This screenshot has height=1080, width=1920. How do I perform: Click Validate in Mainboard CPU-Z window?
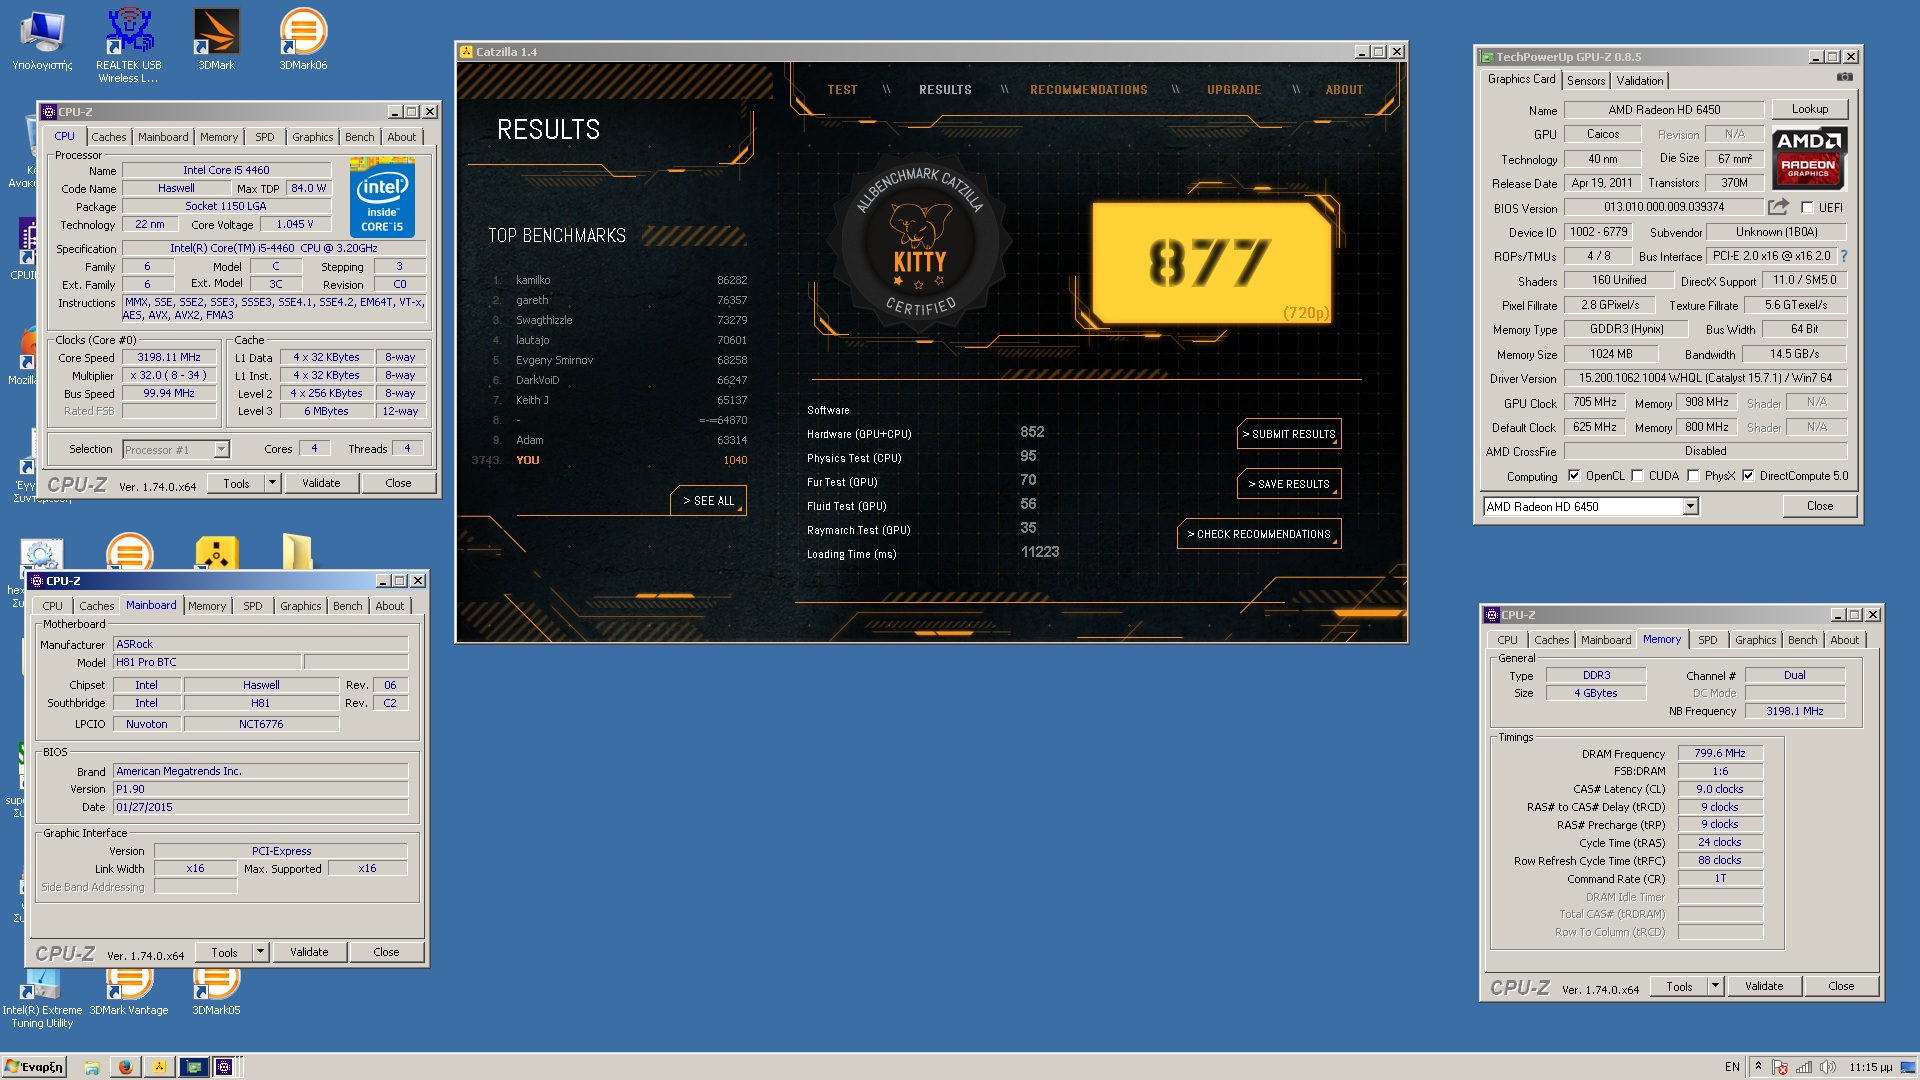pos(309,952)
